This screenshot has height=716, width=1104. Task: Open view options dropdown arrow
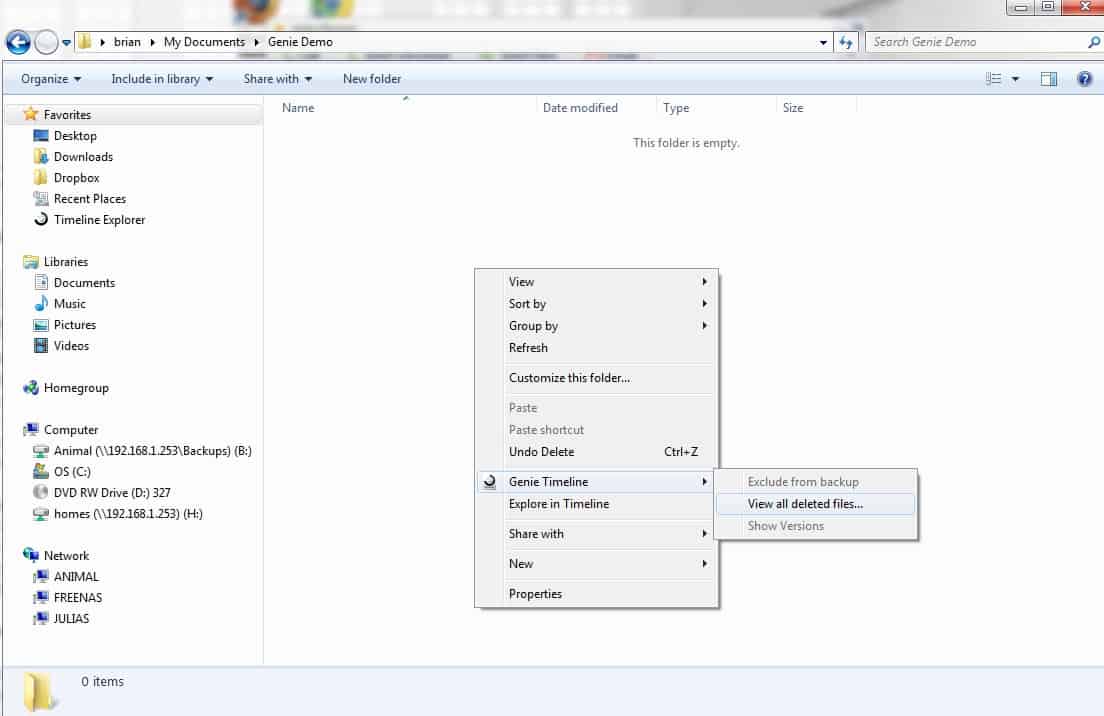[x=1015, y=79]
